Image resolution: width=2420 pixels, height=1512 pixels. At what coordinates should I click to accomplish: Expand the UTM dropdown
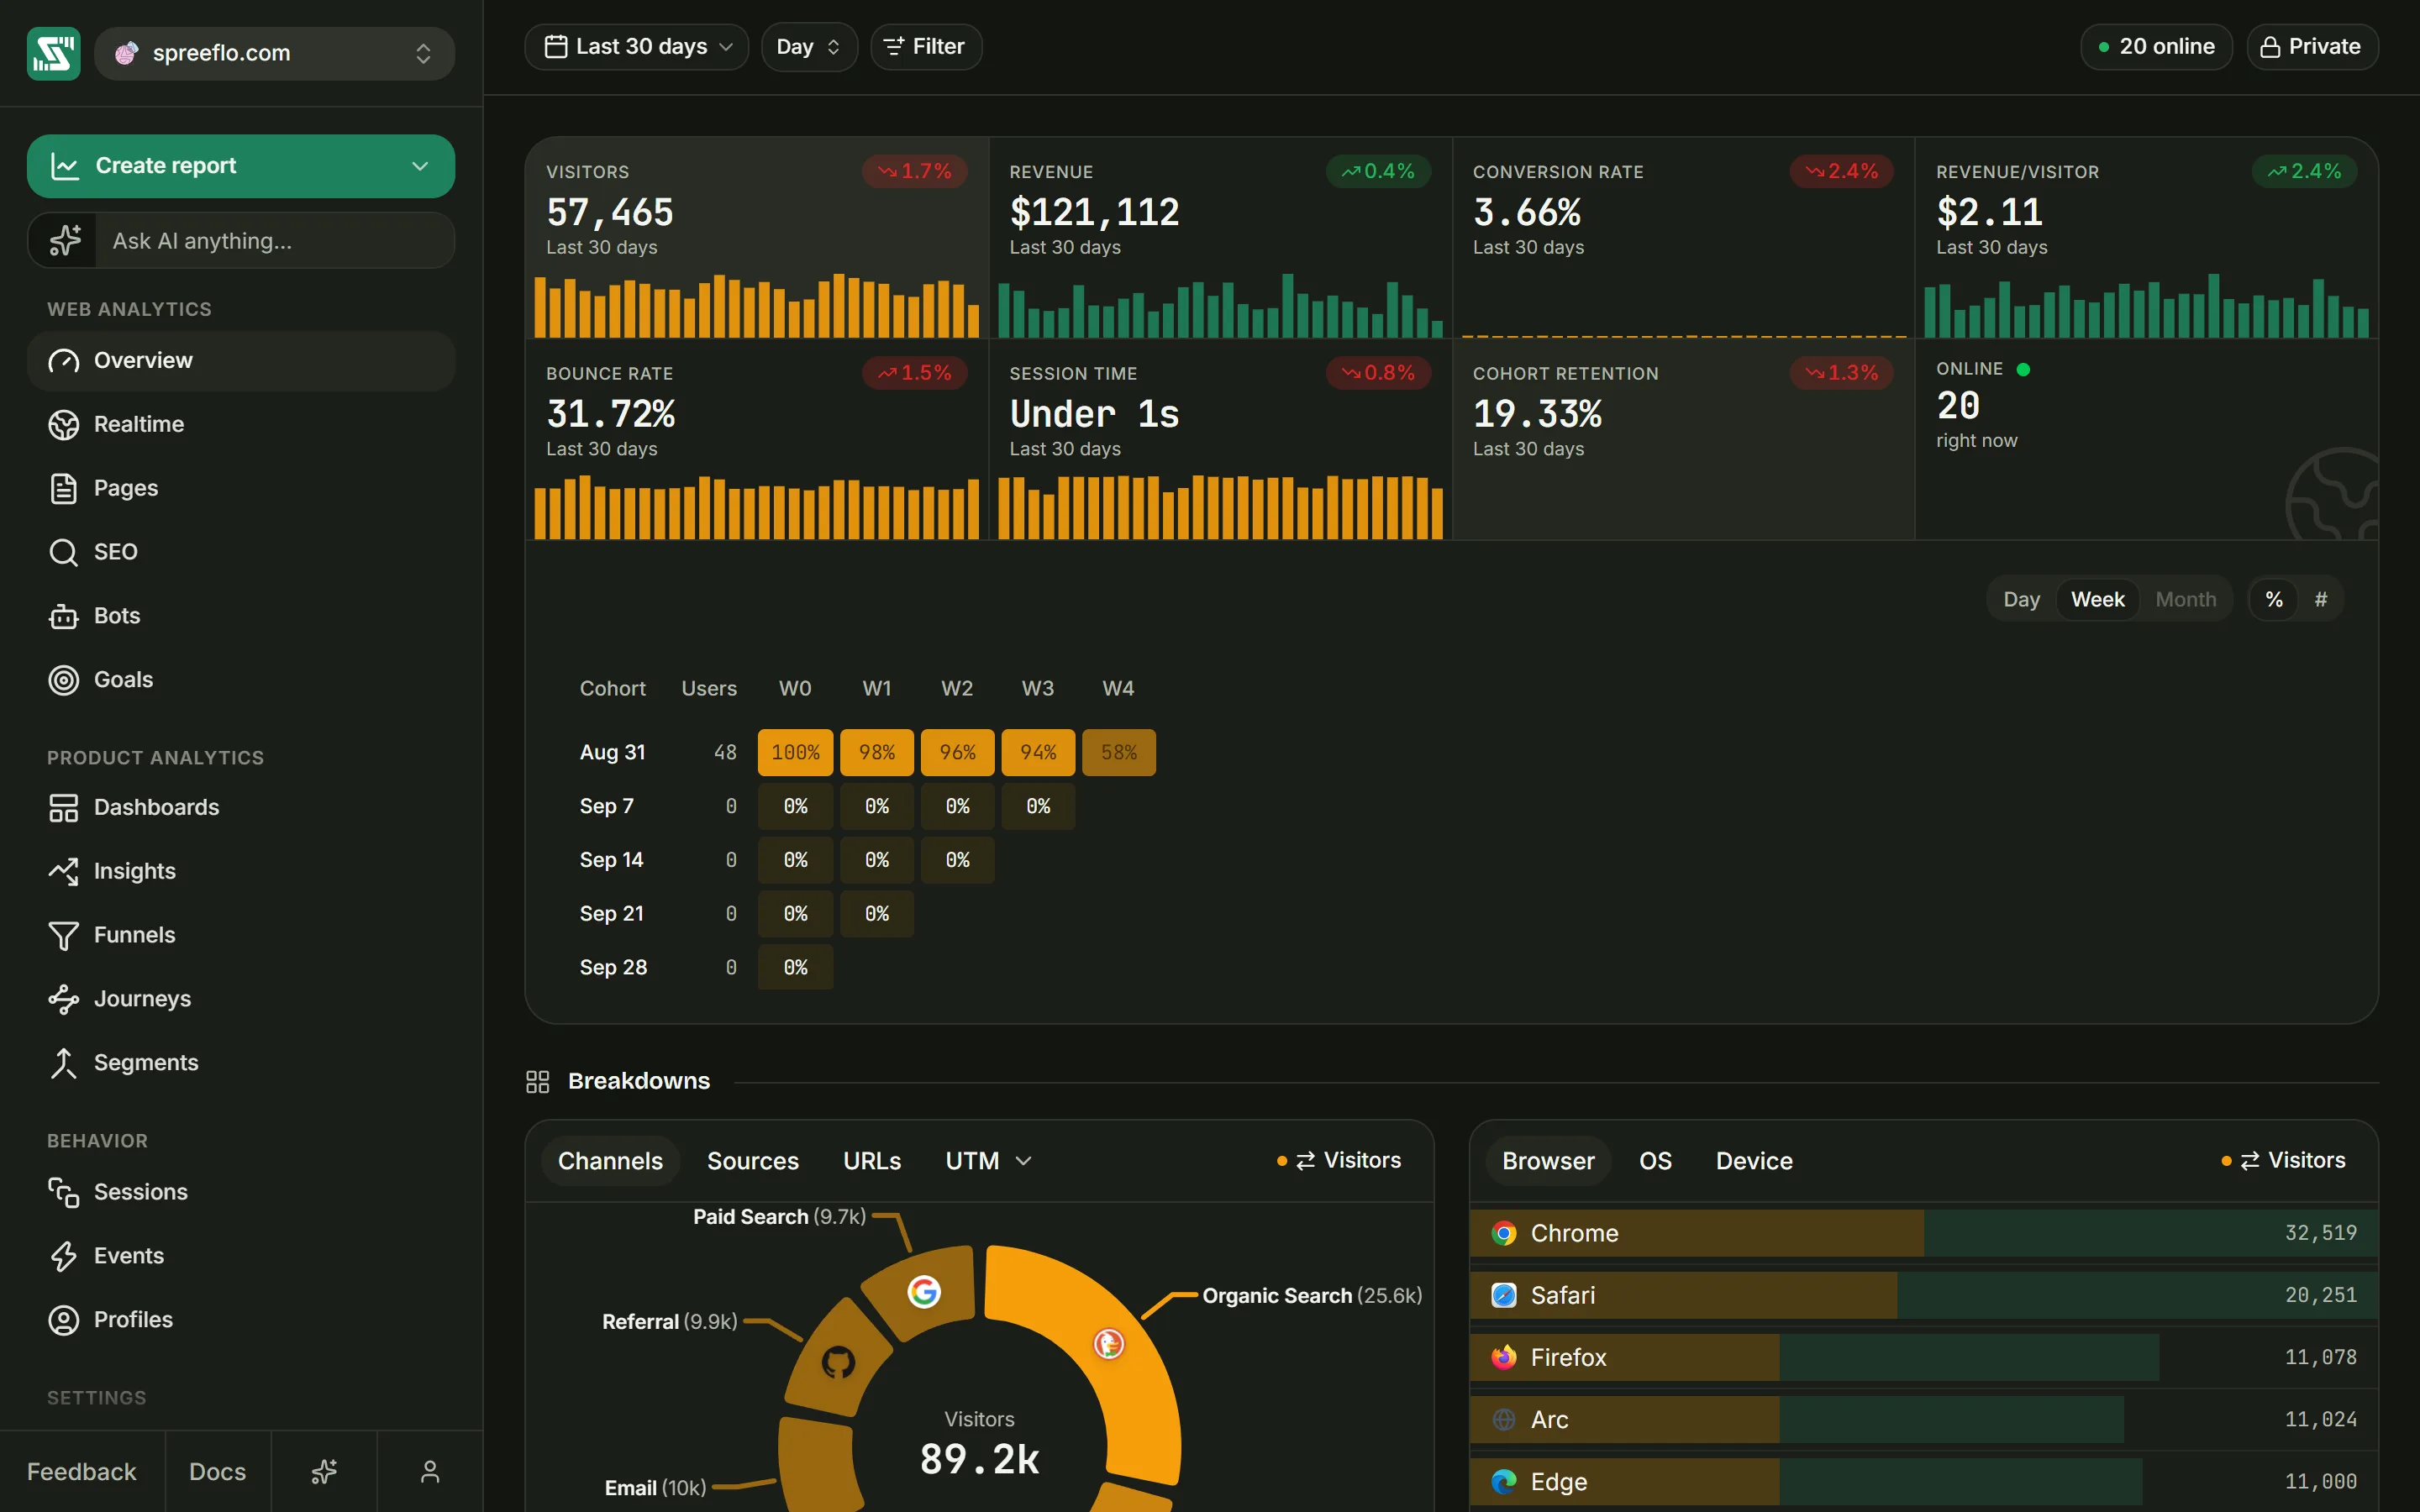tap(988, 1161)
